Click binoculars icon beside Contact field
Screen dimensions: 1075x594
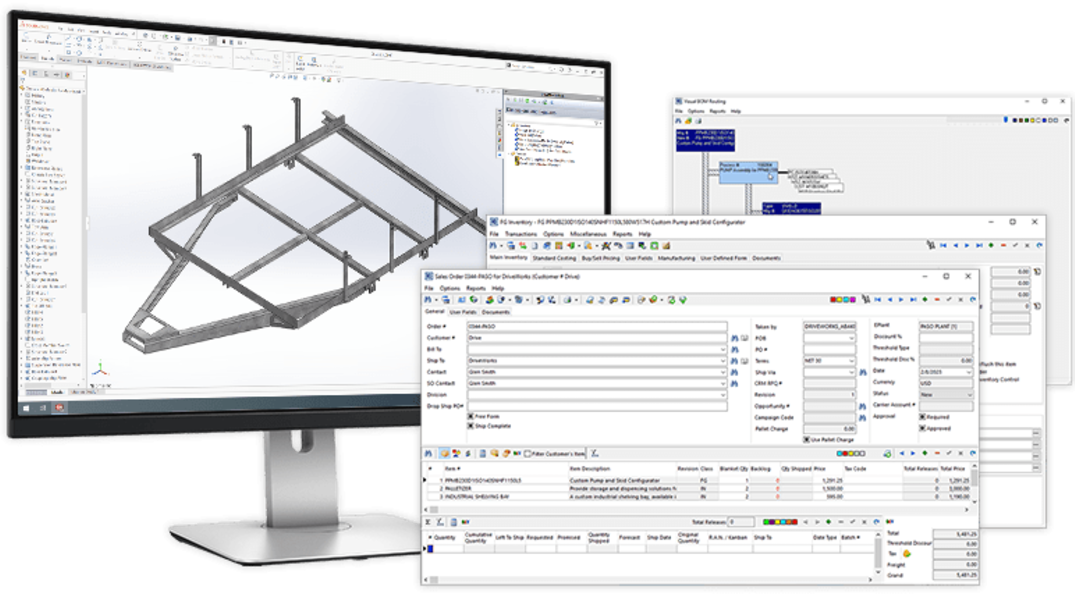pyautogui.click(x=734, y=372)
